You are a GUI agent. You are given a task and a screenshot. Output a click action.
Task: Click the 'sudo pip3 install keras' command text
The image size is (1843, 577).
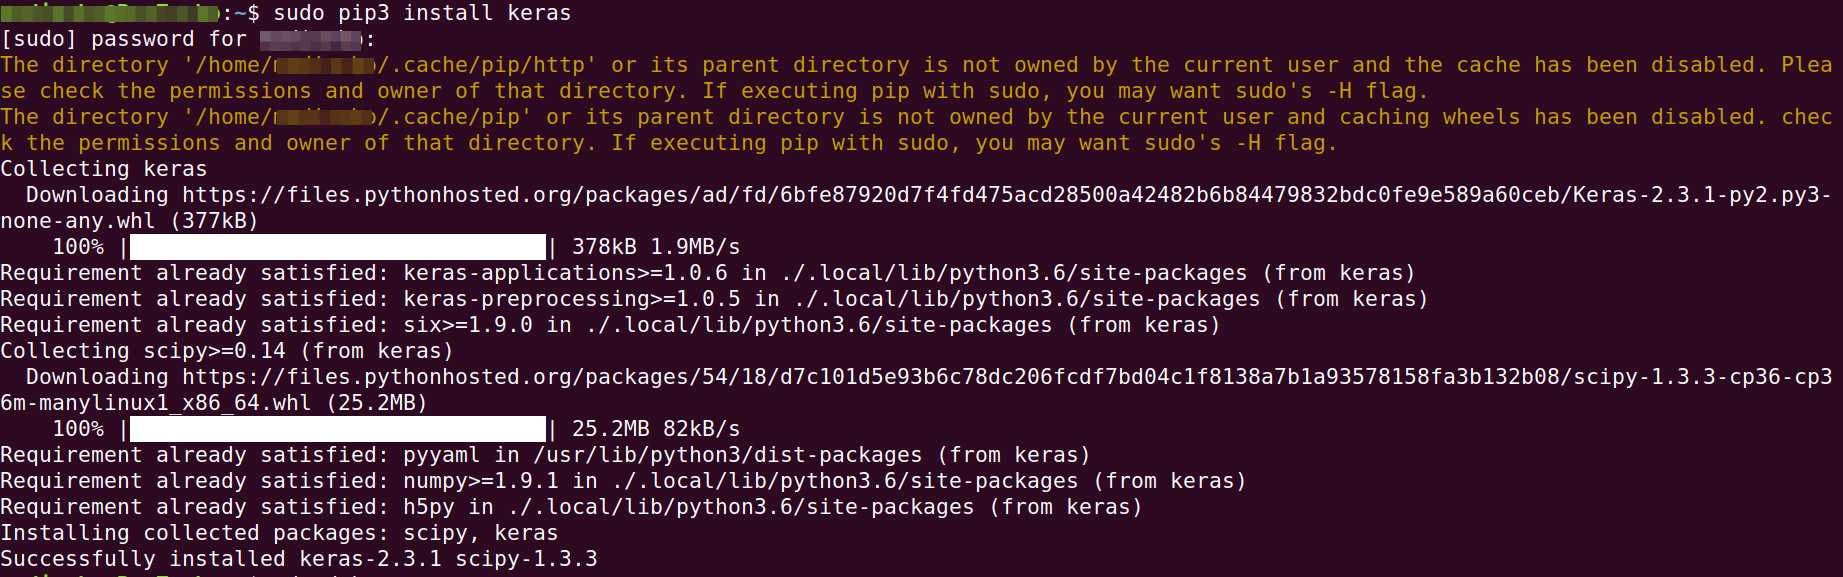[422, 13]
